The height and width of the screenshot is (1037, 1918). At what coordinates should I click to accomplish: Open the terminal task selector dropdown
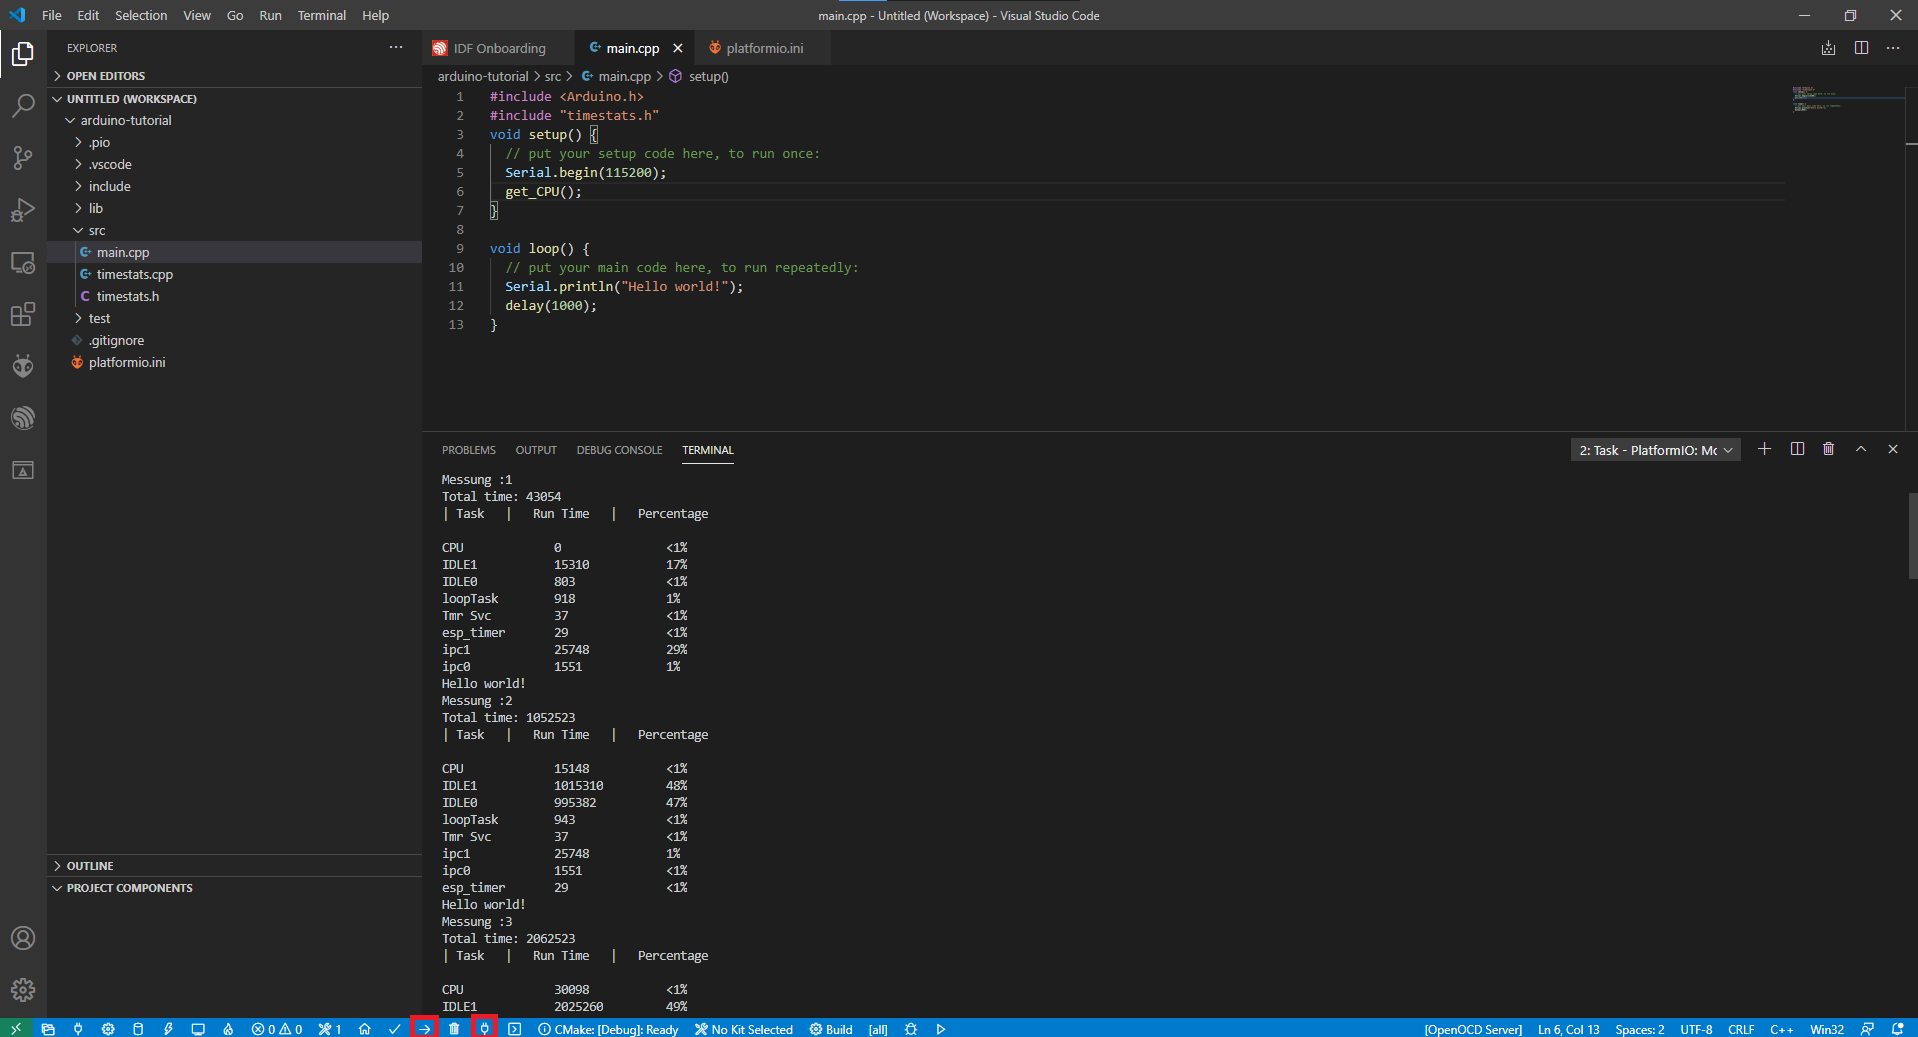(x=1655, y=450)
